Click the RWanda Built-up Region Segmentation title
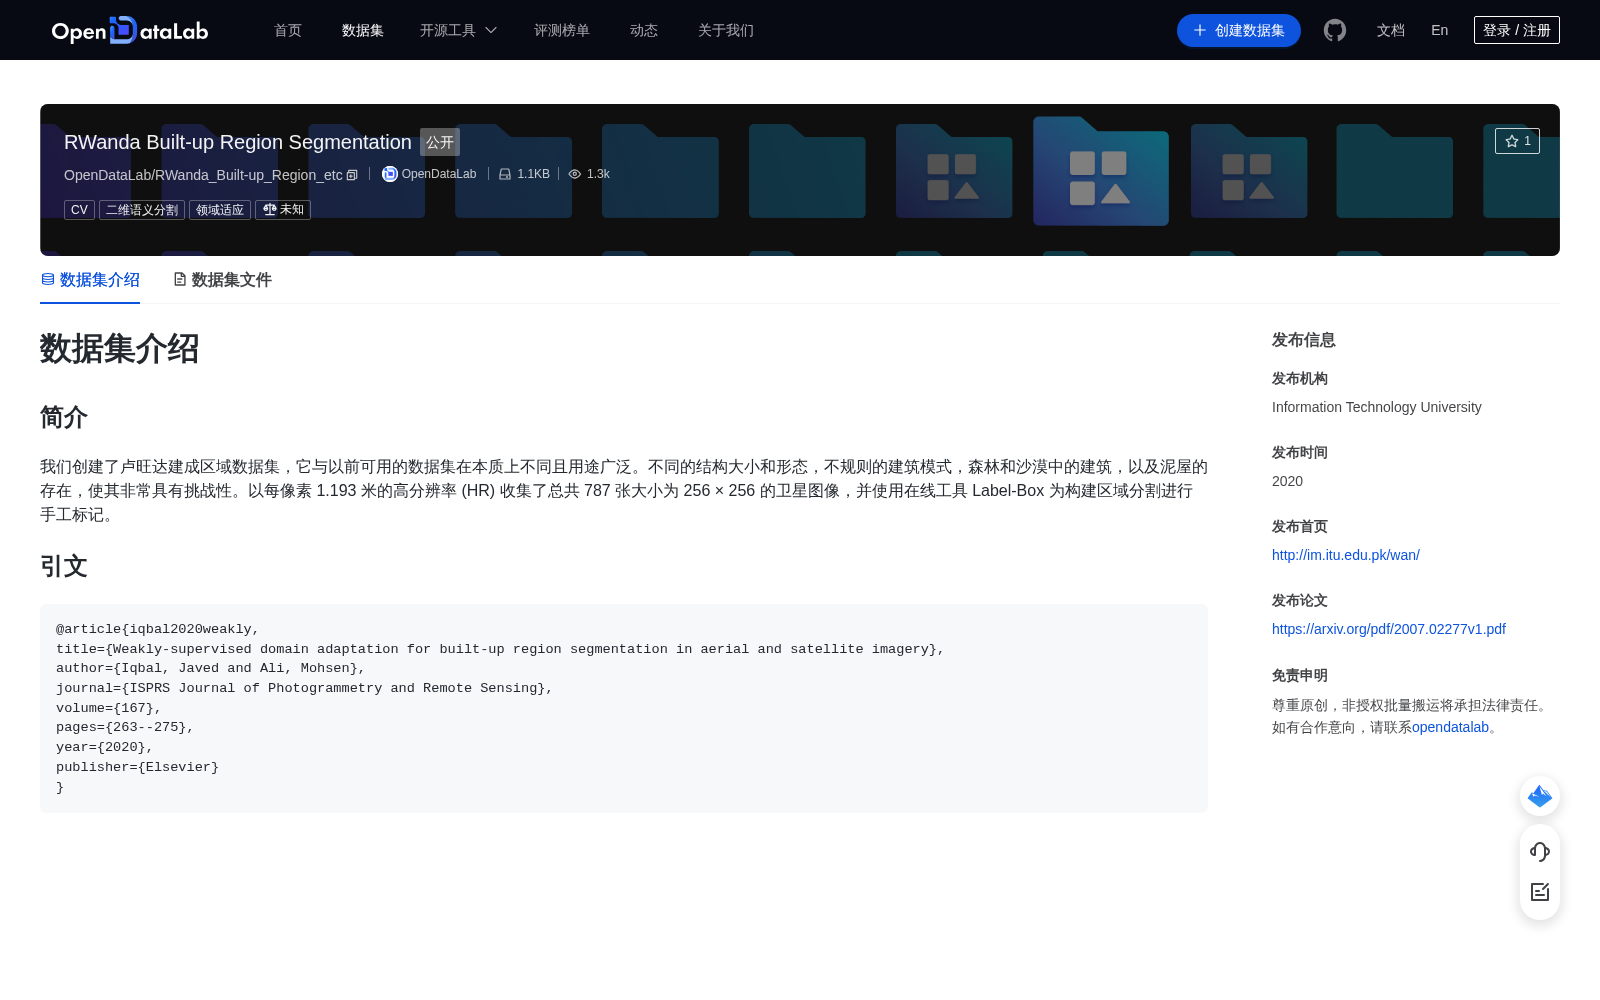This screenshot has height=1000, width=1600. click(x=238, y=142)
